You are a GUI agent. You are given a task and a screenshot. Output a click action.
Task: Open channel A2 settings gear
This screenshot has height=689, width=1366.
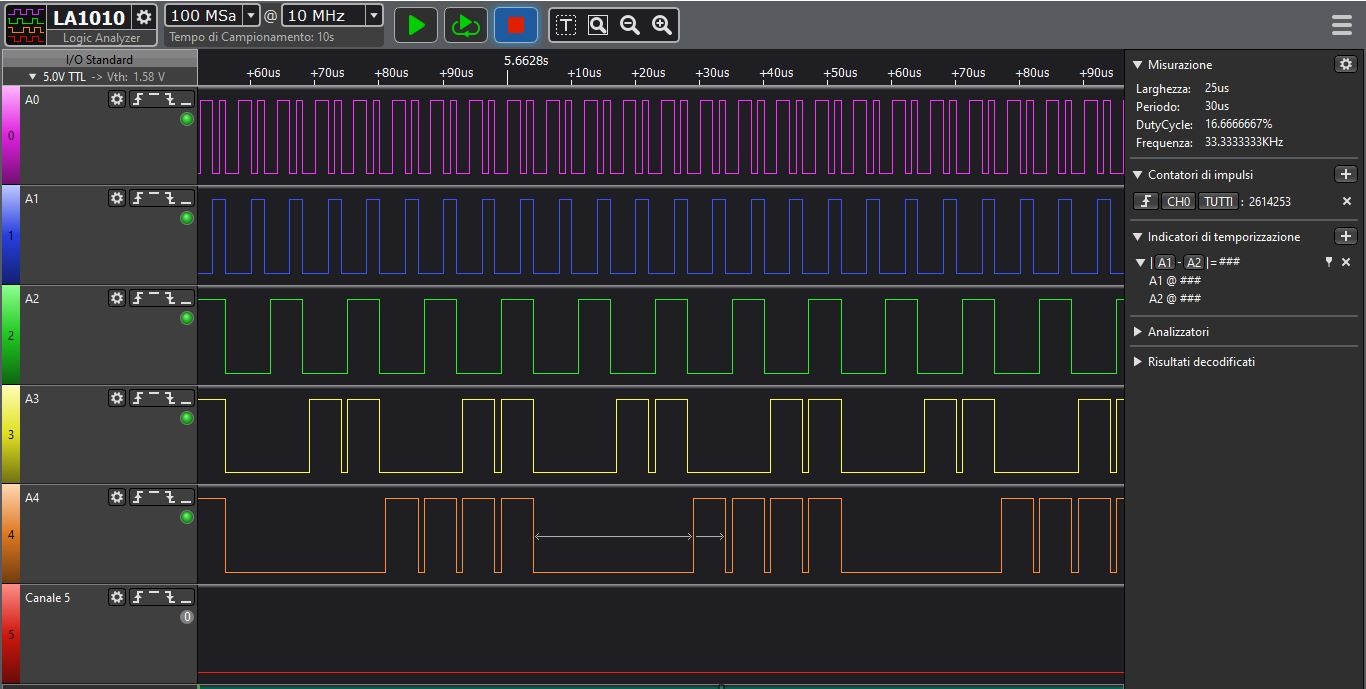click(x=117, y=298)
